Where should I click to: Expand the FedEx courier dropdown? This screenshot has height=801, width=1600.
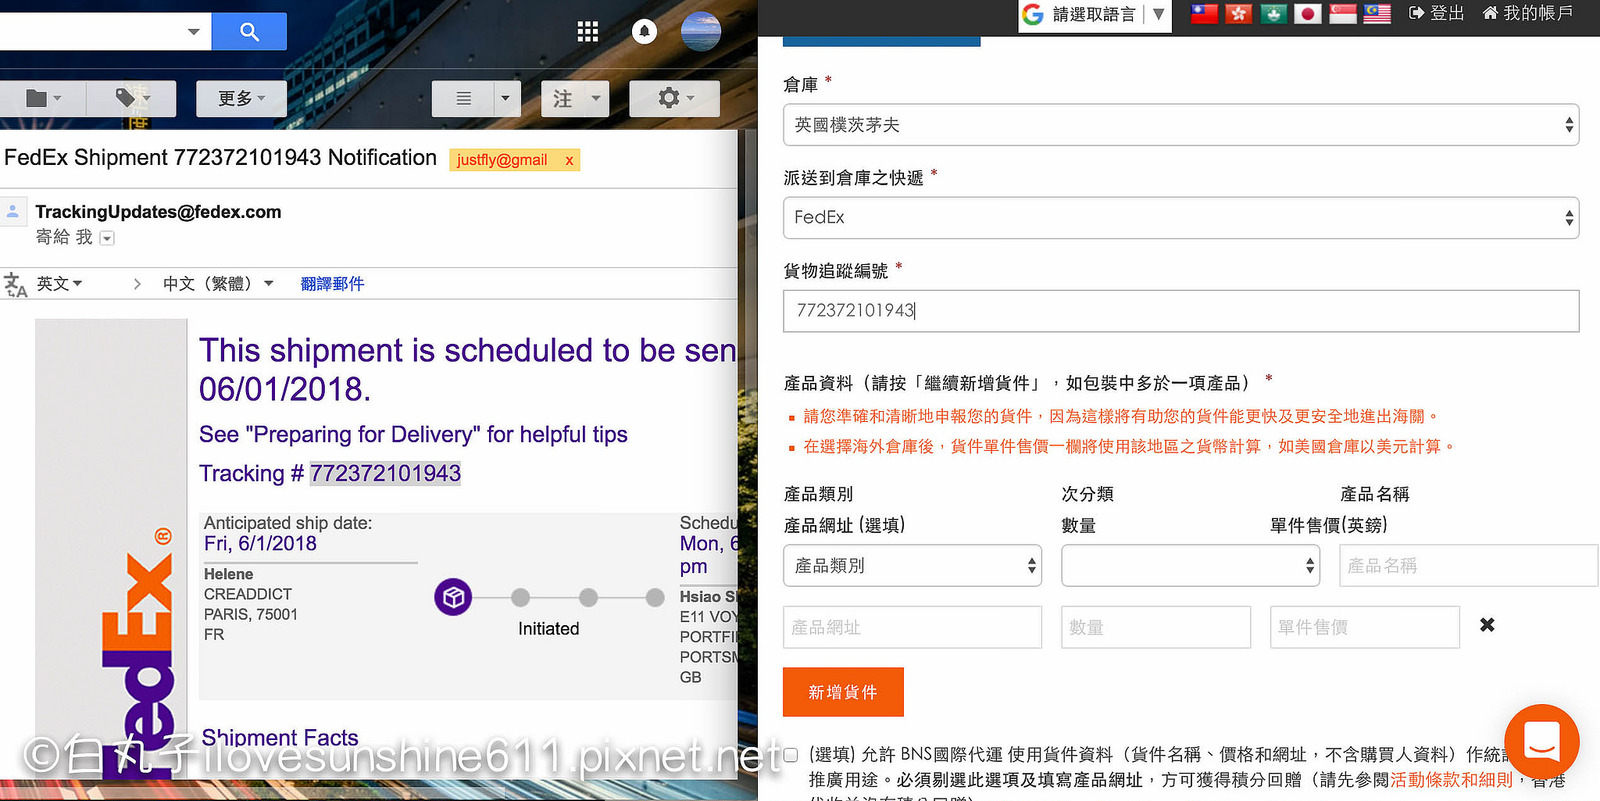(x=1180, y=218)
